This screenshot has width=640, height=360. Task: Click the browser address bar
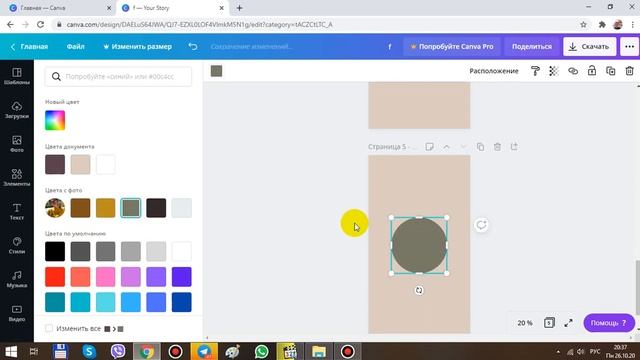point(314,24)
